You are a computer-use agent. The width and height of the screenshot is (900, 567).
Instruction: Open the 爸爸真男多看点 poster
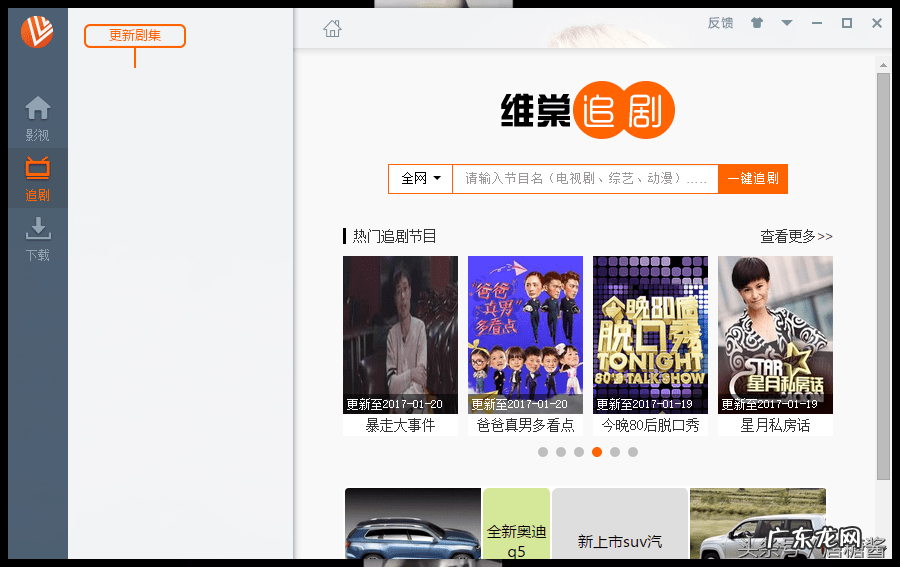525,335
